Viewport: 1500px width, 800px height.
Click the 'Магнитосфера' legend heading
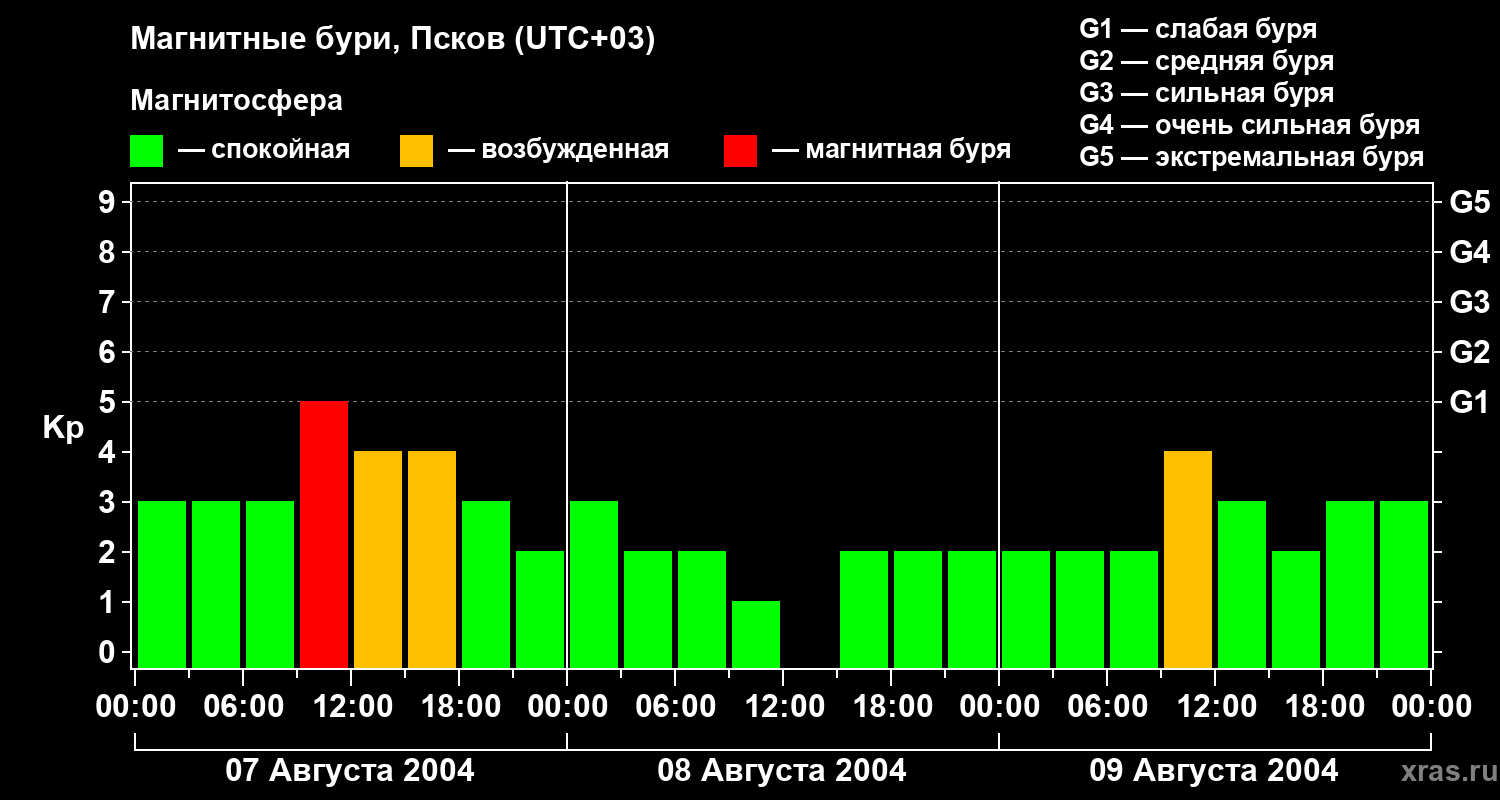[236, 101]
